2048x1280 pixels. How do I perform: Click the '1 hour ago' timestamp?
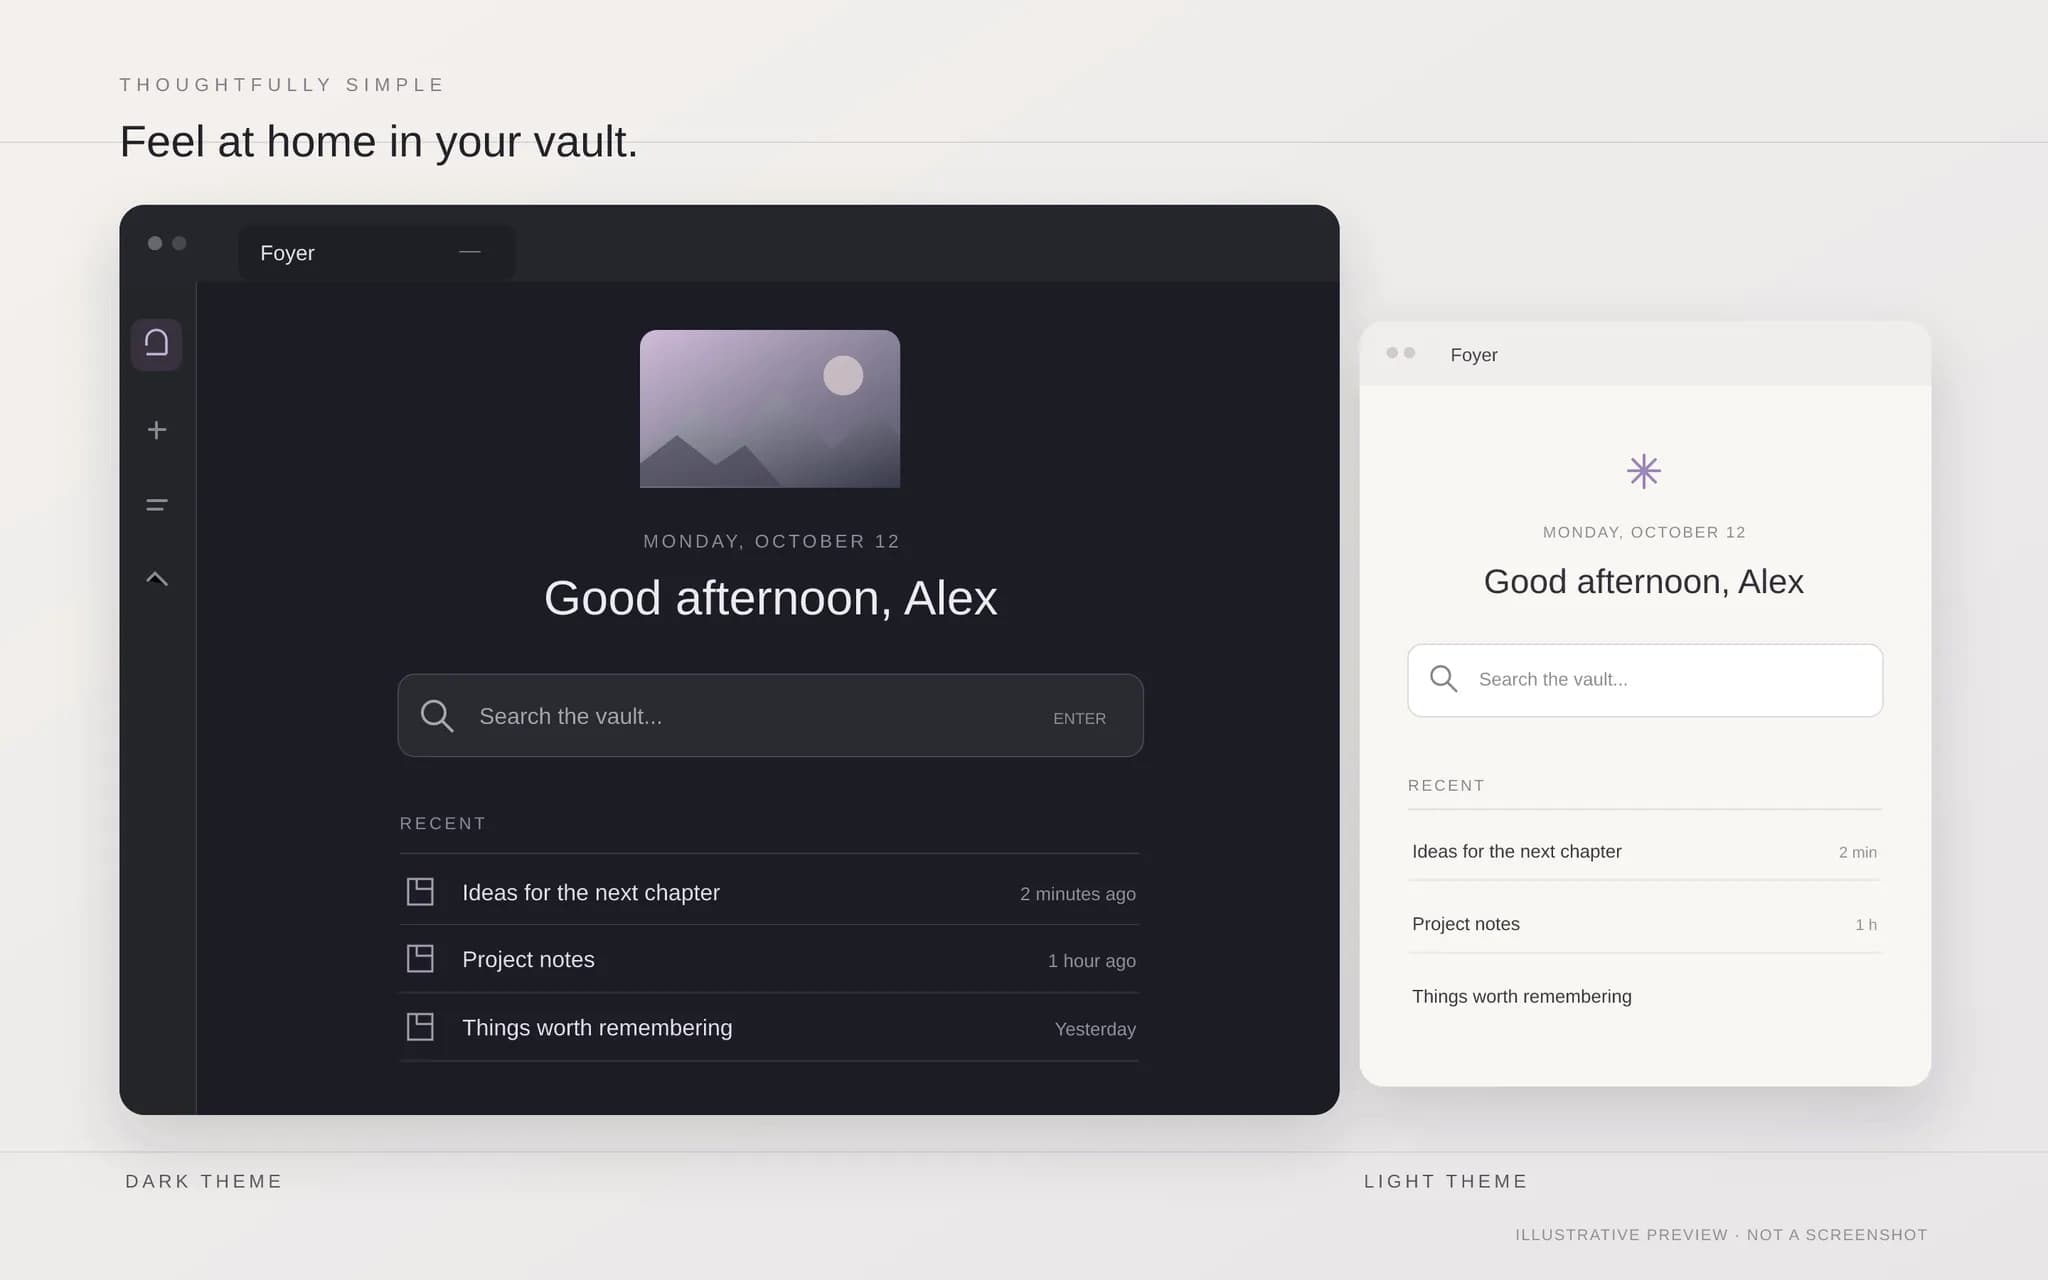[x=1091, y=961]
